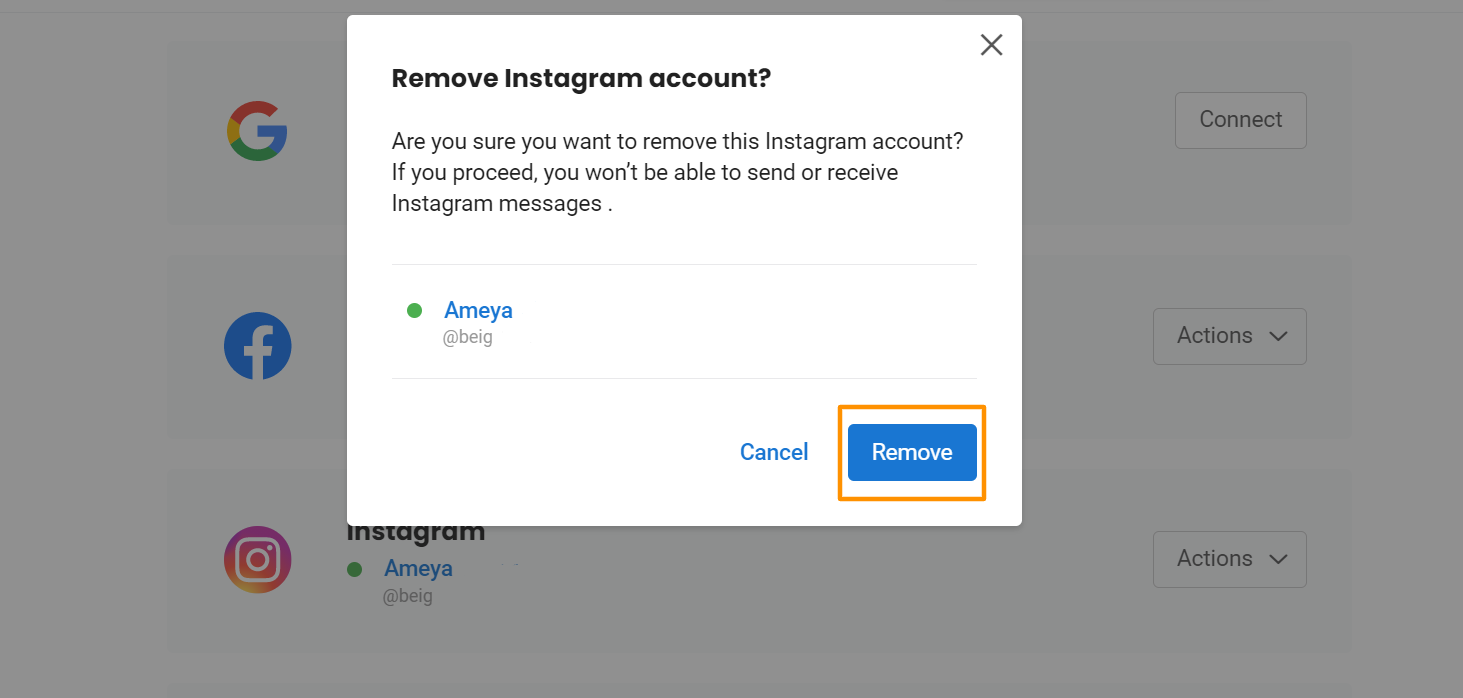Click the confirmation message text in dialog

pos(677,172)
